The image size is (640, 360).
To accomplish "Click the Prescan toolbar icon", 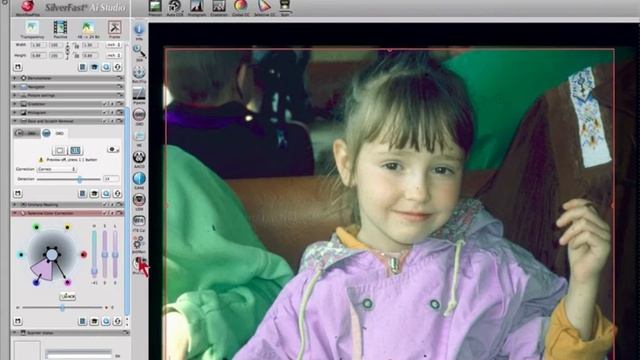I will [155, 7].
